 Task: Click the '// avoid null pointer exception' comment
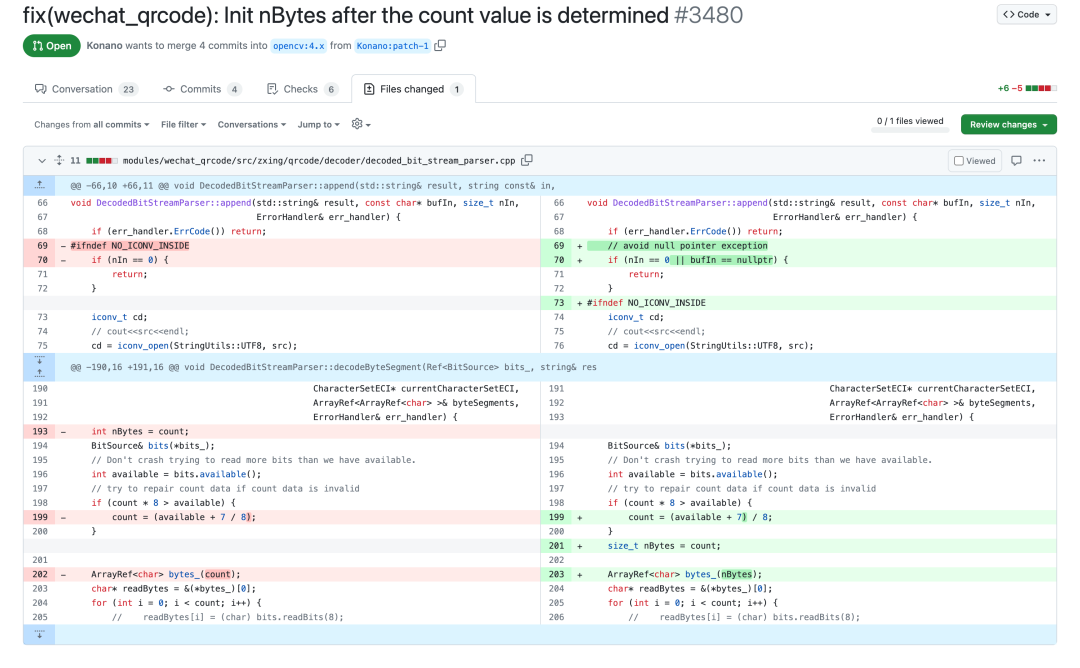click(687, 246)
